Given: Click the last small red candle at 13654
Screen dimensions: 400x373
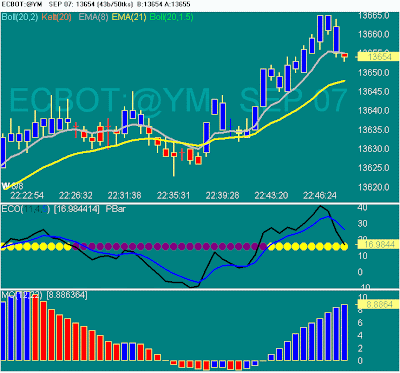Looking at the screenshot, I should [x=345, y=56].
